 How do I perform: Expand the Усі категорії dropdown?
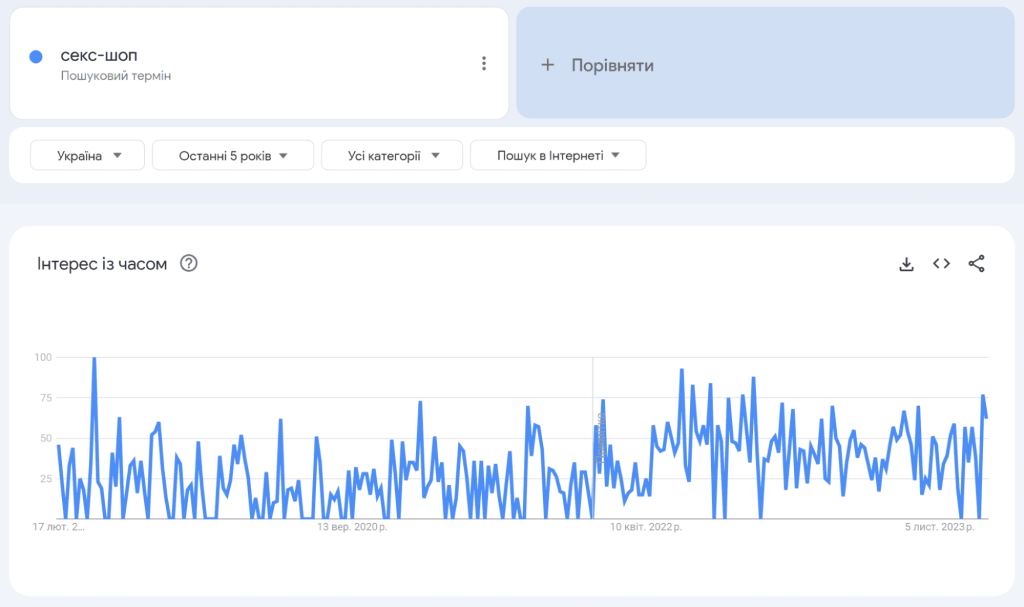click(x=392, y=156)
